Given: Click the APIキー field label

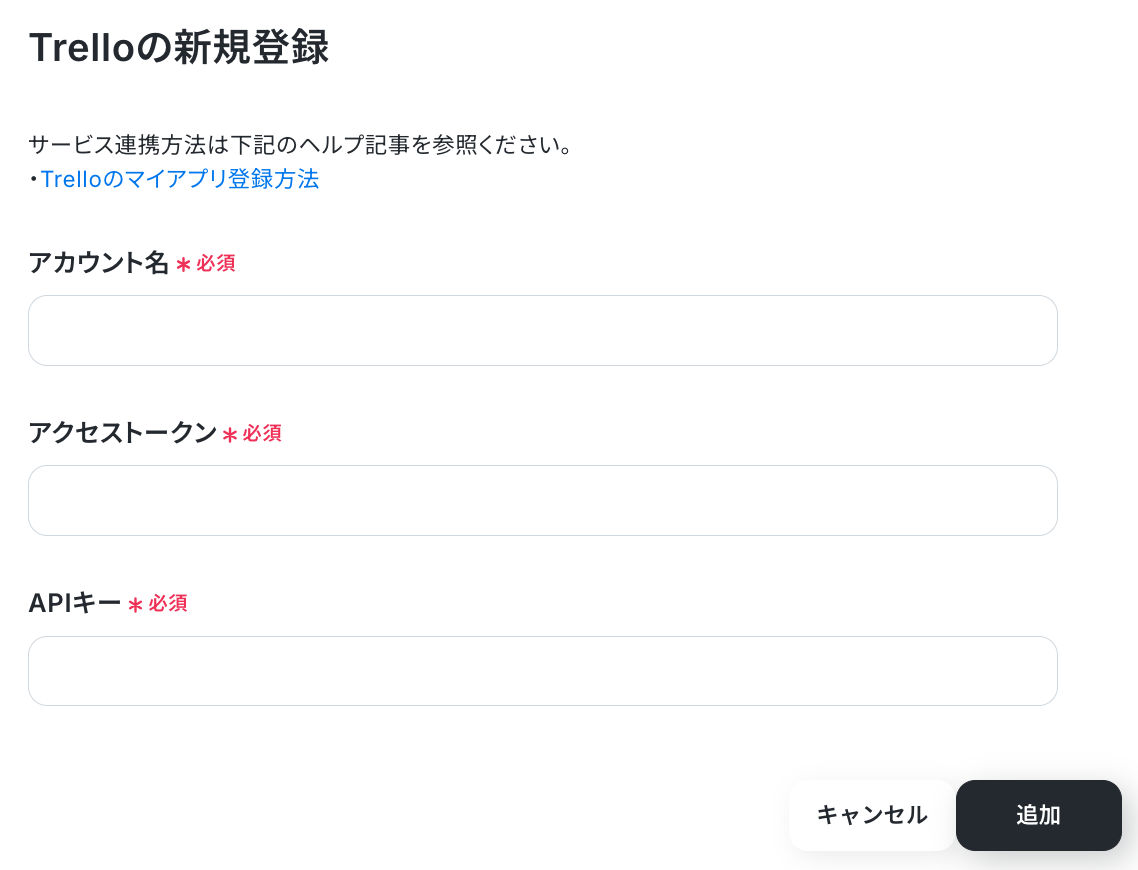Looking at the screenshot, I should point(75,603).
